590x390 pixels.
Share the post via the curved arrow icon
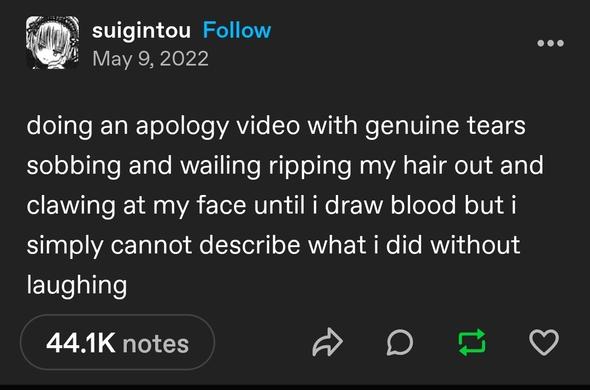[x=327, y=342]
